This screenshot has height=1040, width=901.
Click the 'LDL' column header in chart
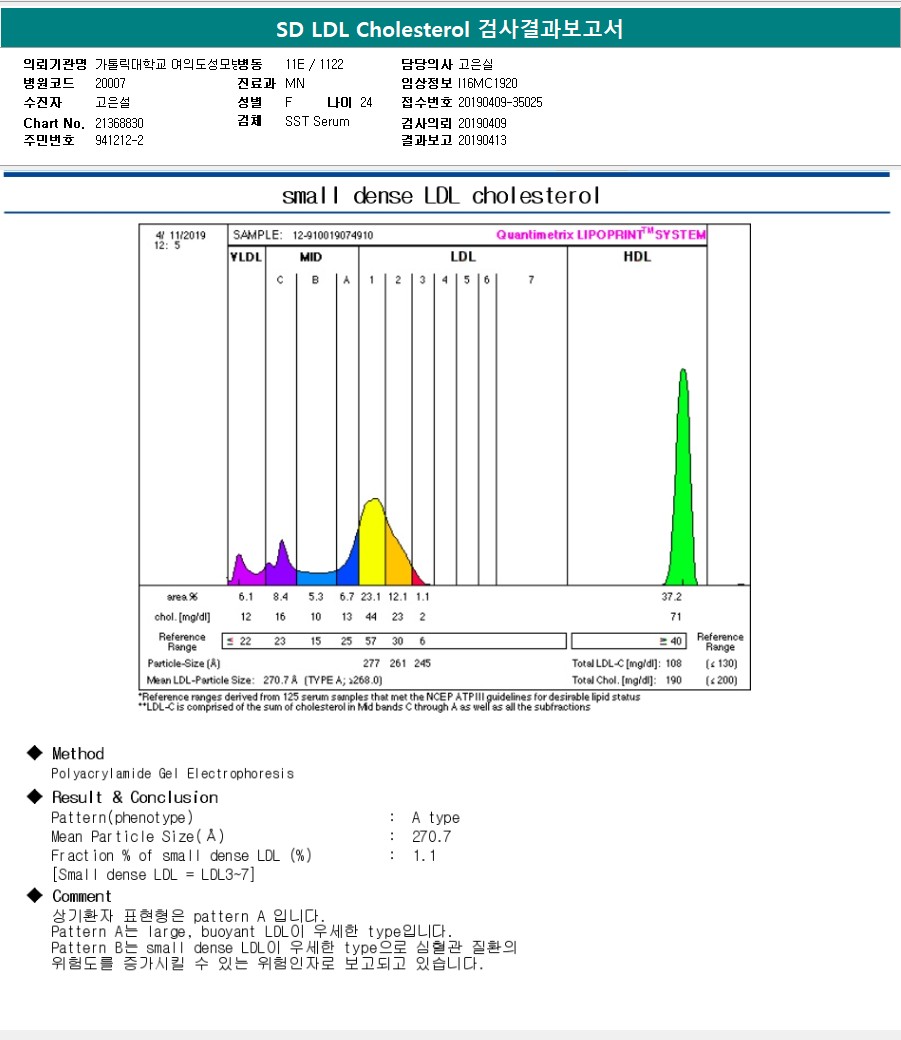pos(462,257)
